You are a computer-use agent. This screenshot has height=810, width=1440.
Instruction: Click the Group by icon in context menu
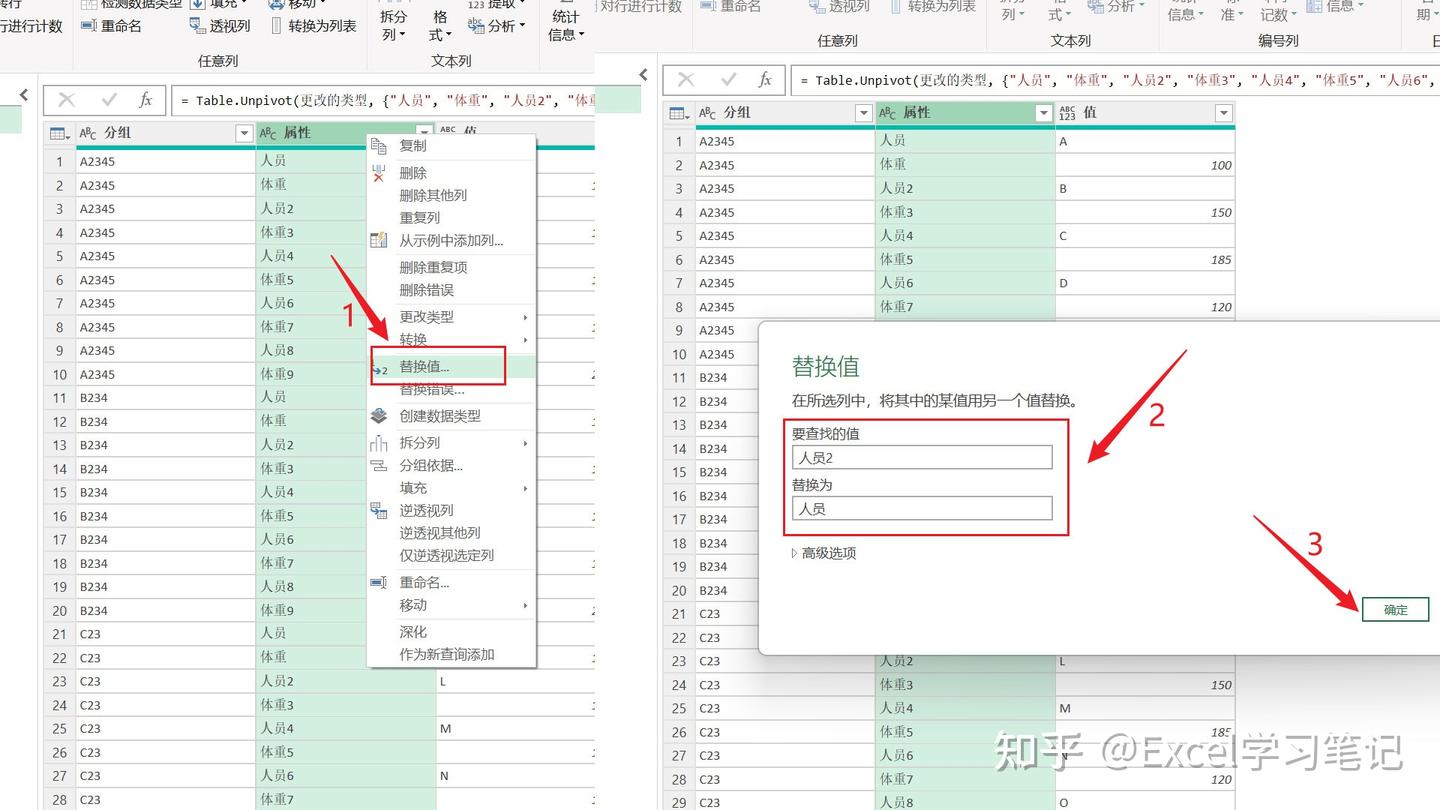tap(379, 465)
